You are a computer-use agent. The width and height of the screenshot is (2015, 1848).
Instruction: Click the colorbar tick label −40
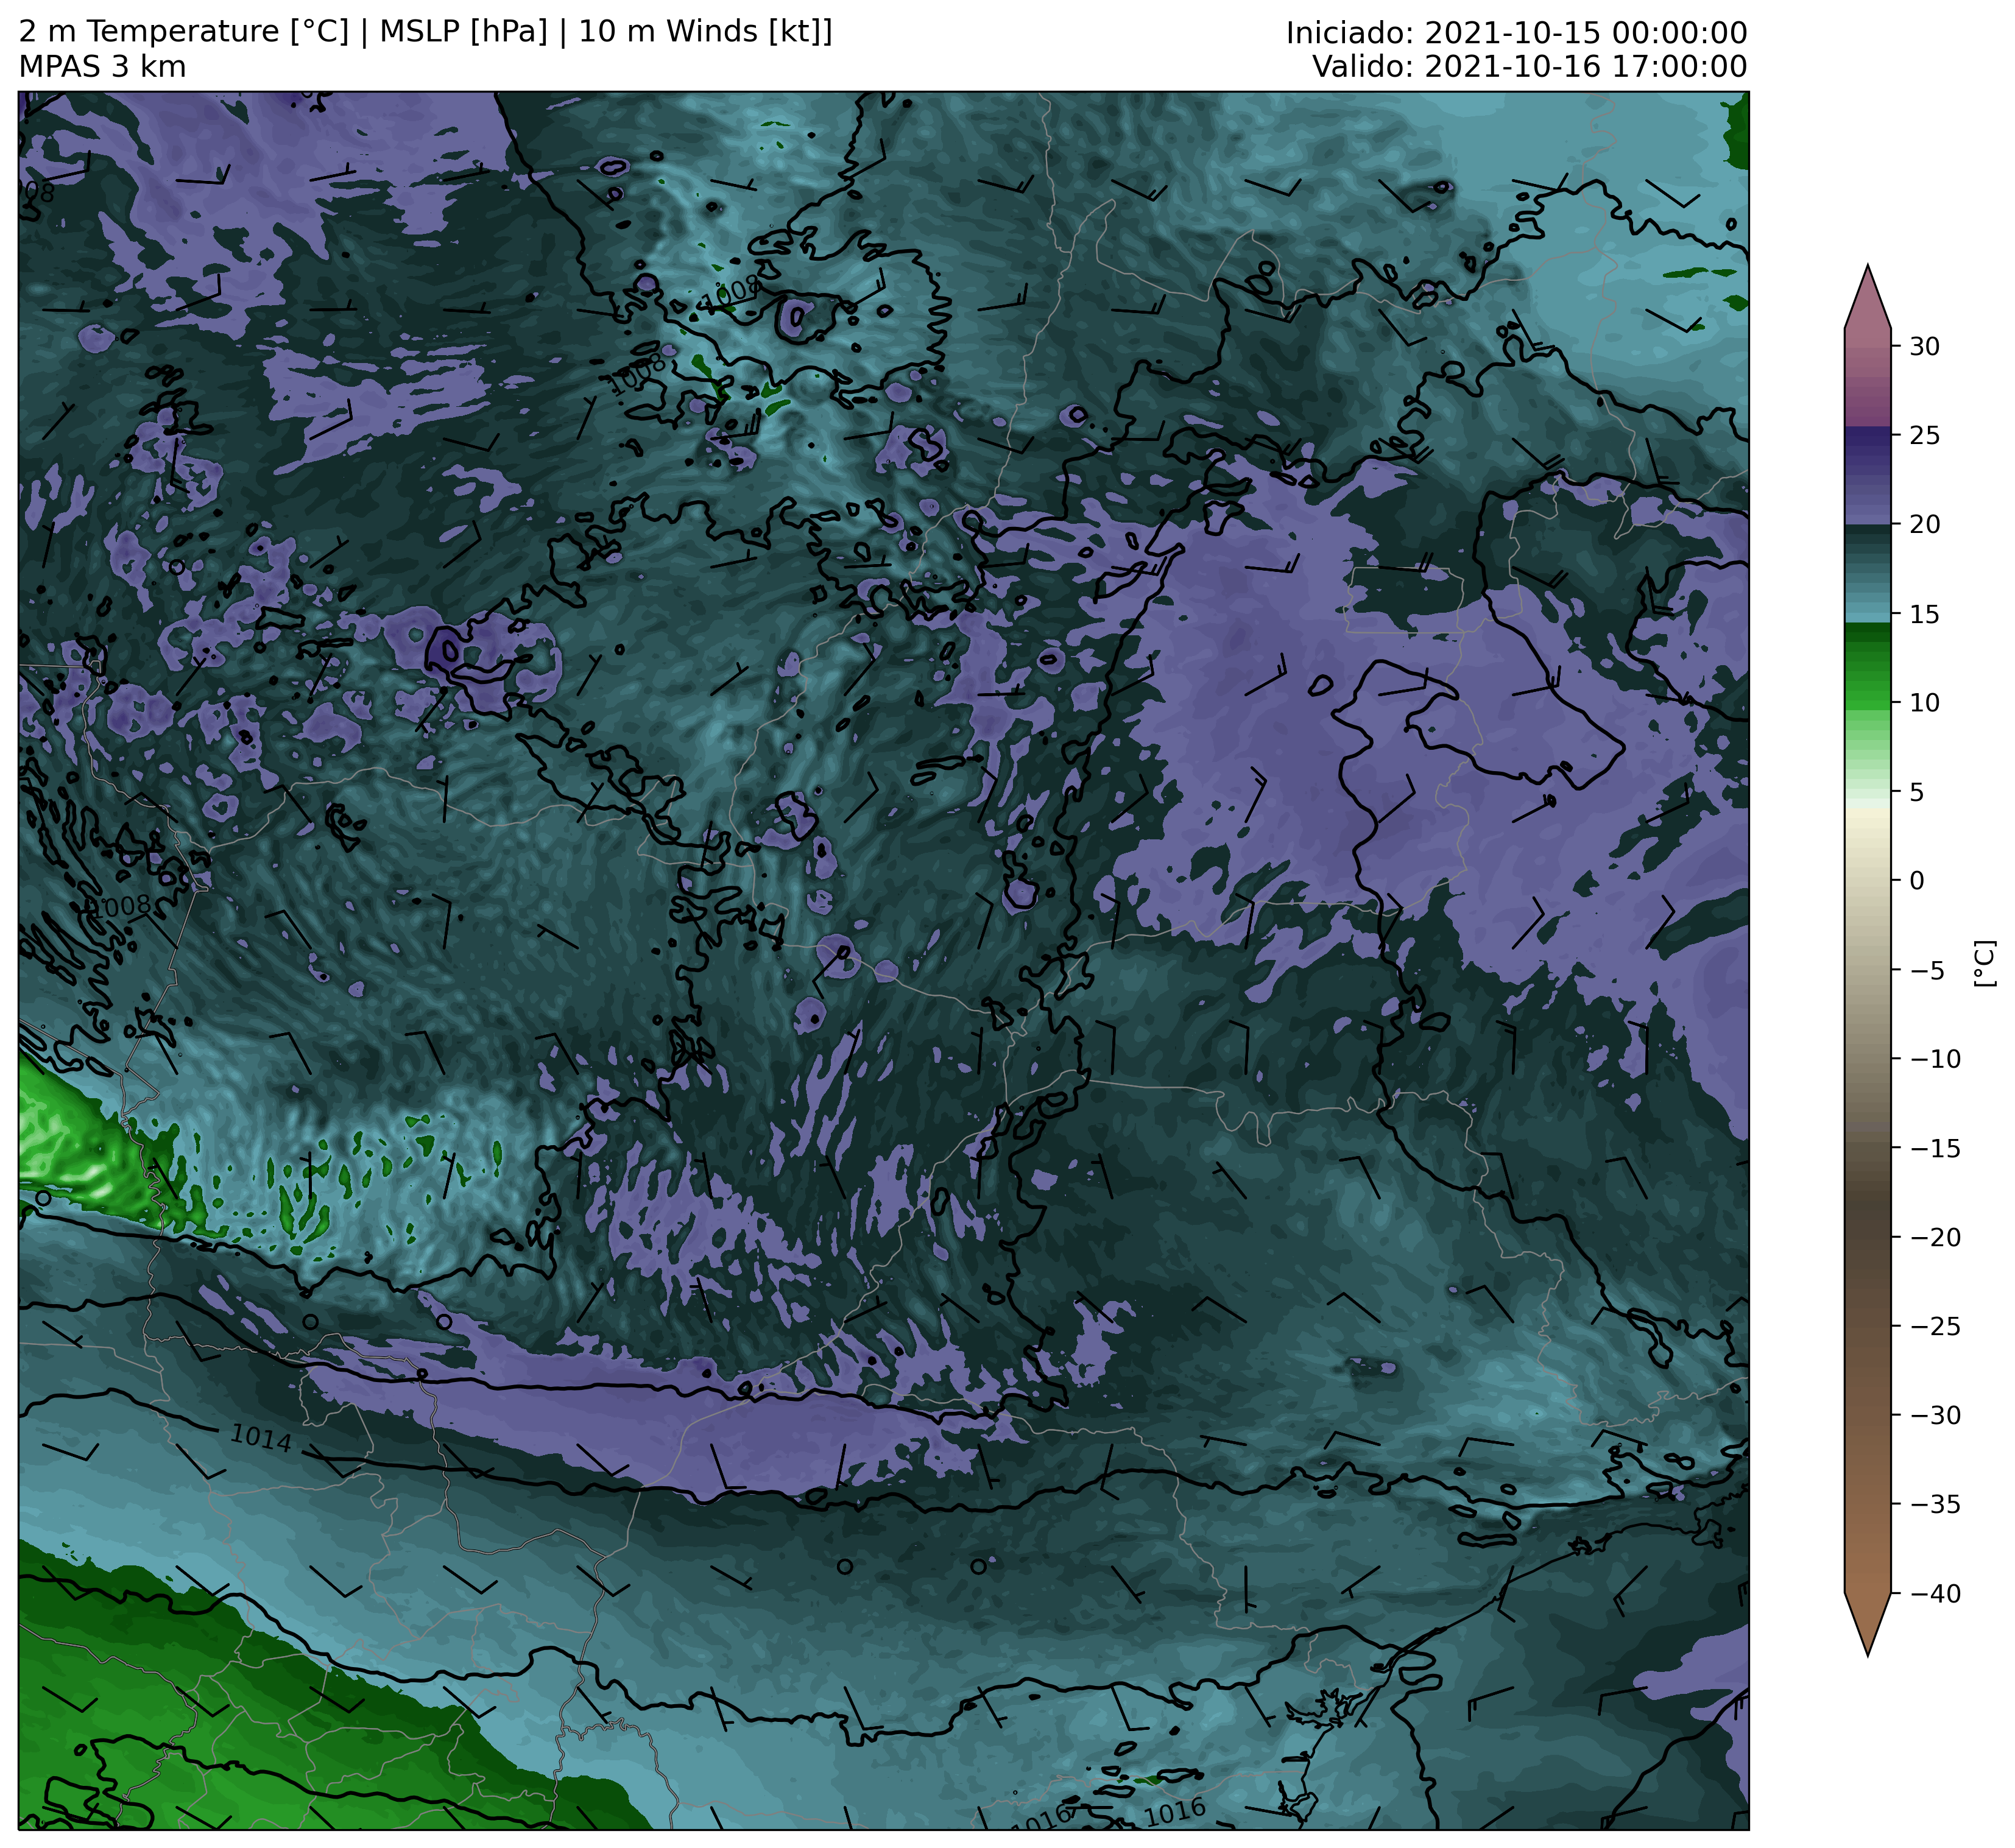[x=1935, y=1593]
